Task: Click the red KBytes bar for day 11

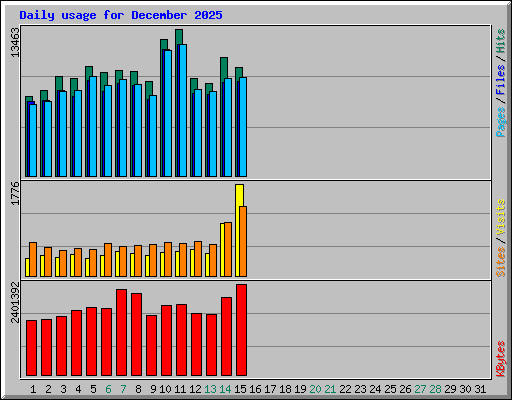Action: point(181,340)
